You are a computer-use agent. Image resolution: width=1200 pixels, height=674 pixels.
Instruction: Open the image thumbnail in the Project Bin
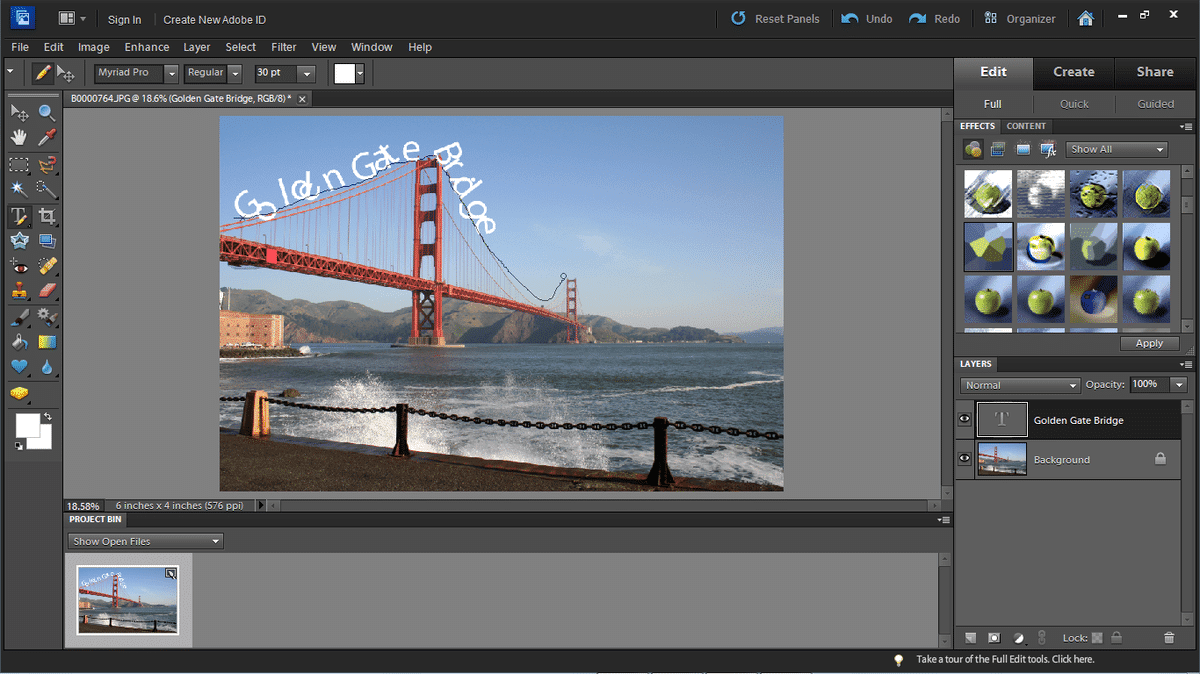pyautogui.click(x=126, y=600)
